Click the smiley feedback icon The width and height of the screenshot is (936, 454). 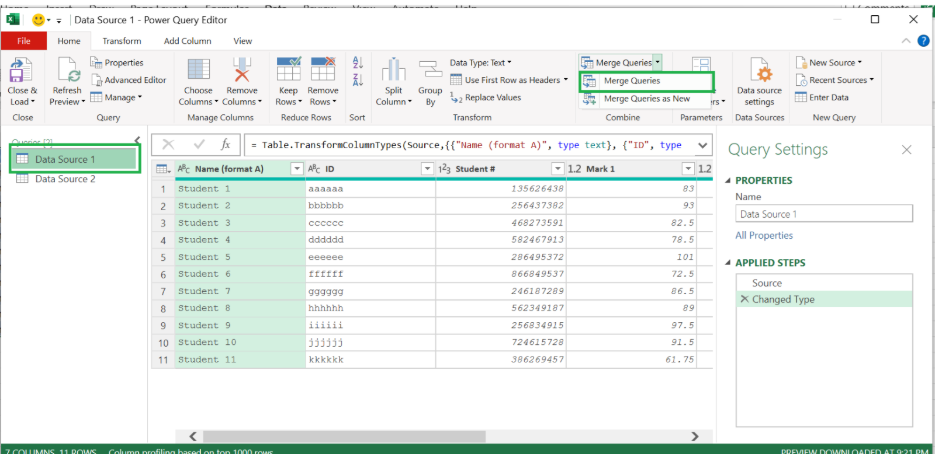click(x=39, y=20)
